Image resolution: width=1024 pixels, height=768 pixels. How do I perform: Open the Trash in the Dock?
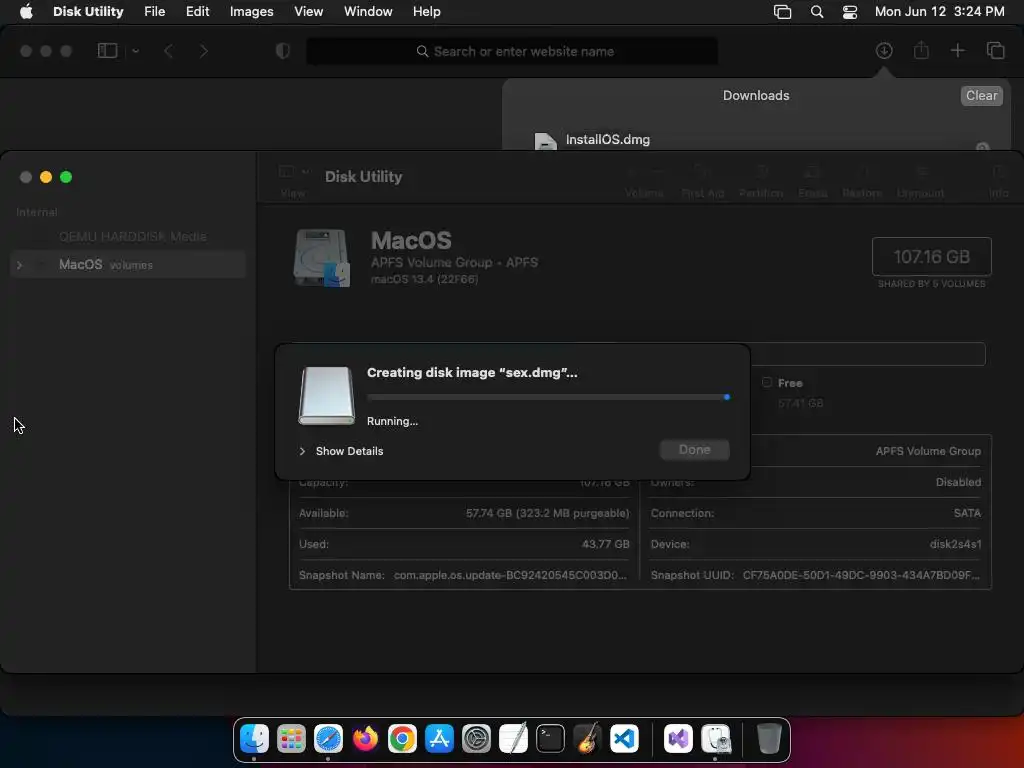[769, 739]
